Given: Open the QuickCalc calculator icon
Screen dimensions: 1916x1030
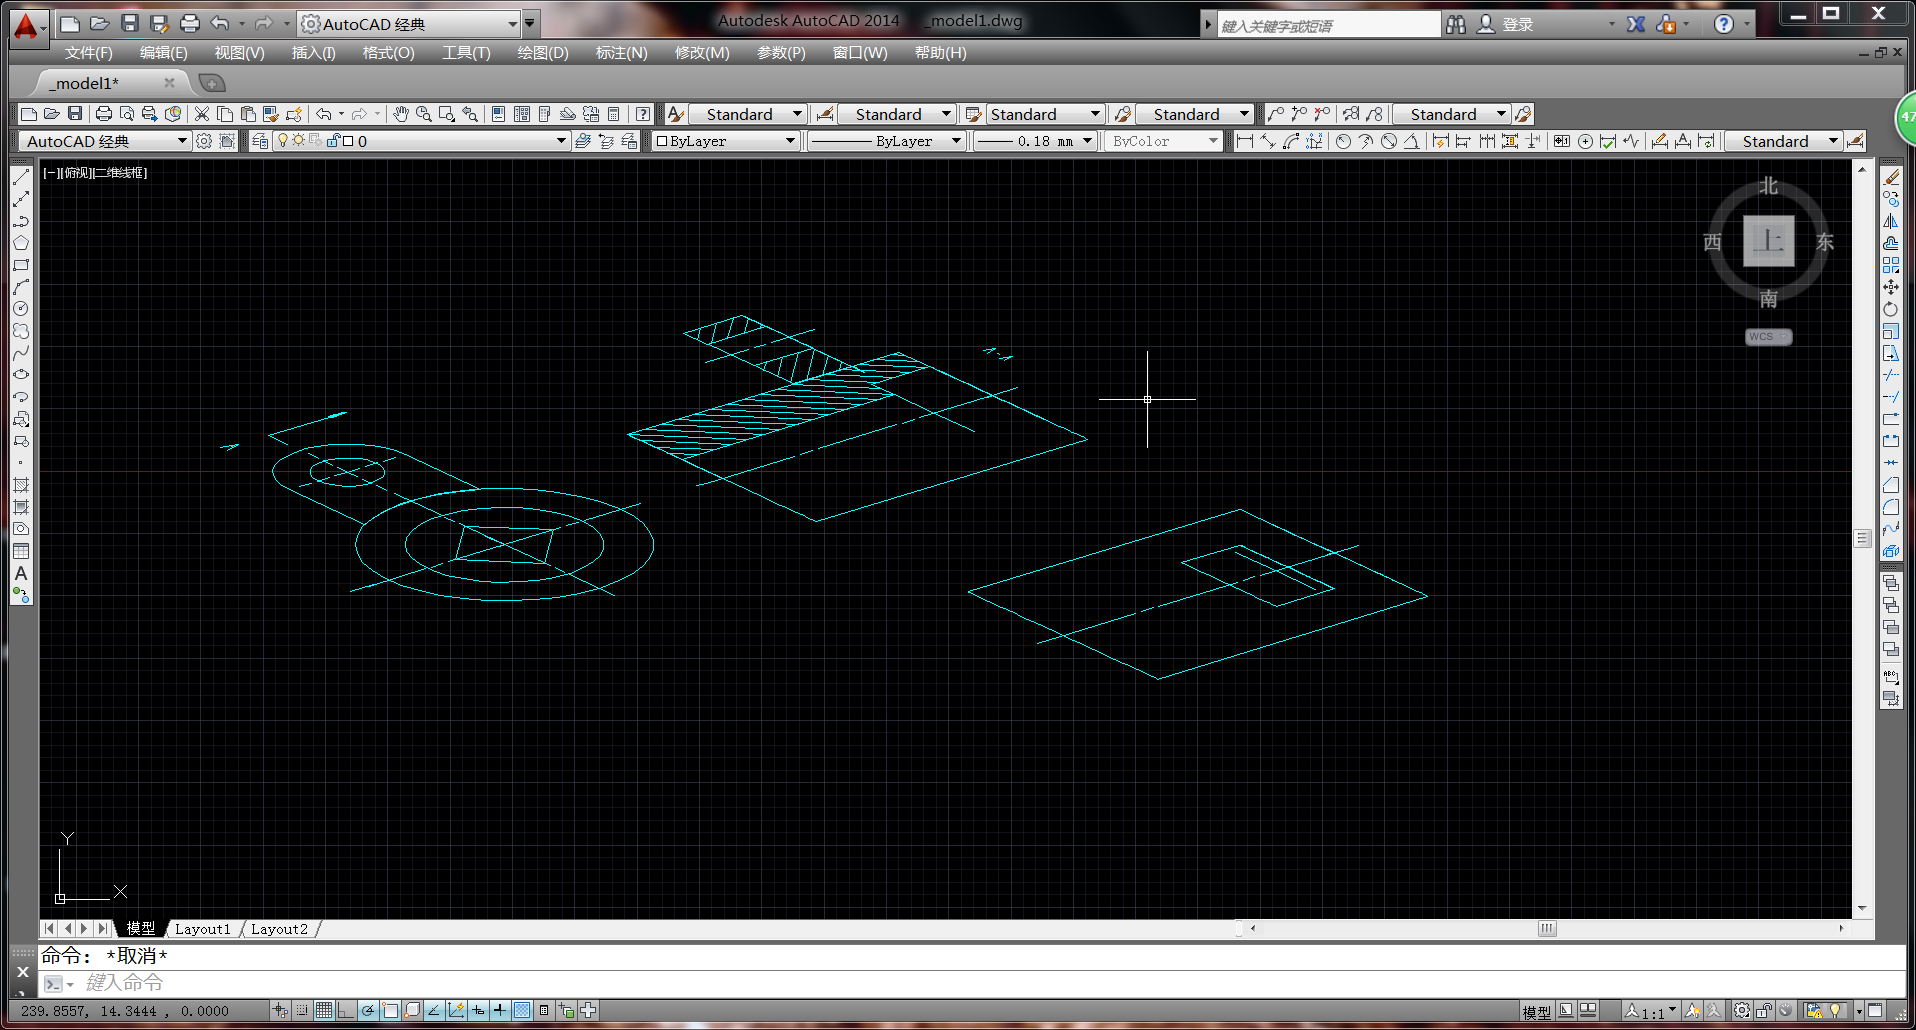Looking at the screenshot, I should pyautogui.click(x=614, y=114).
